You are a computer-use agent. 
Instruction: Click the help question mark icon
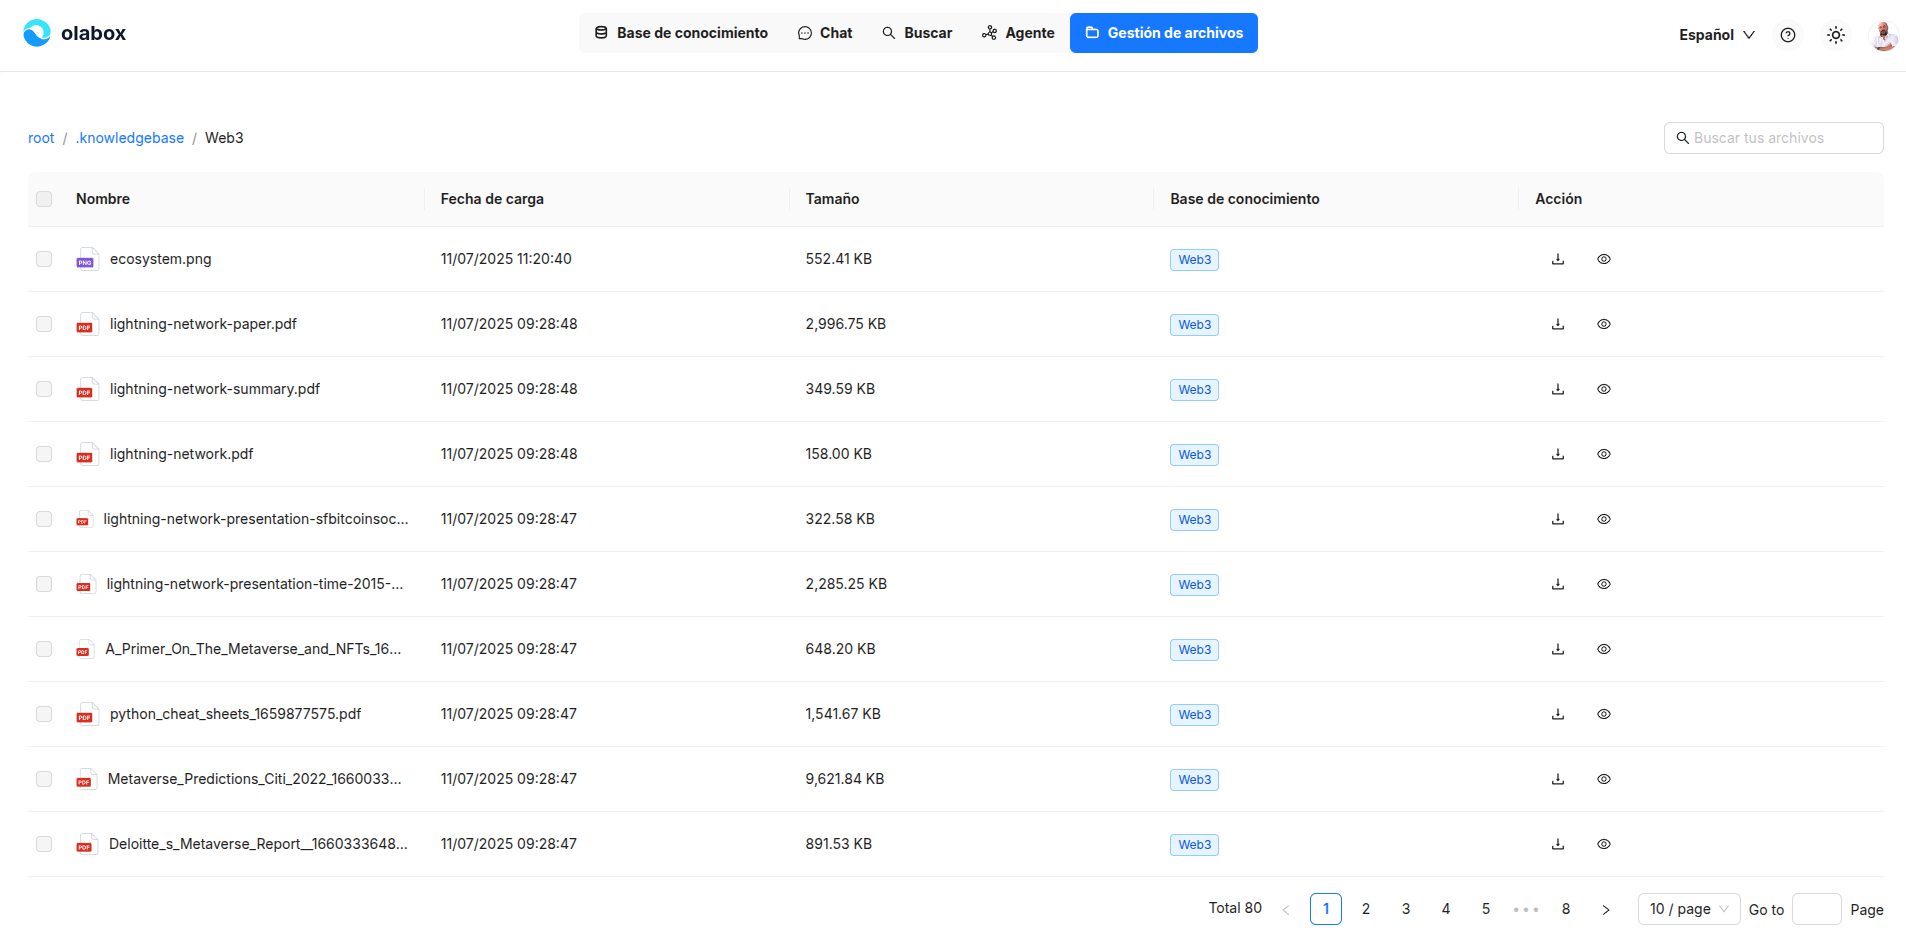[1788, 34]
